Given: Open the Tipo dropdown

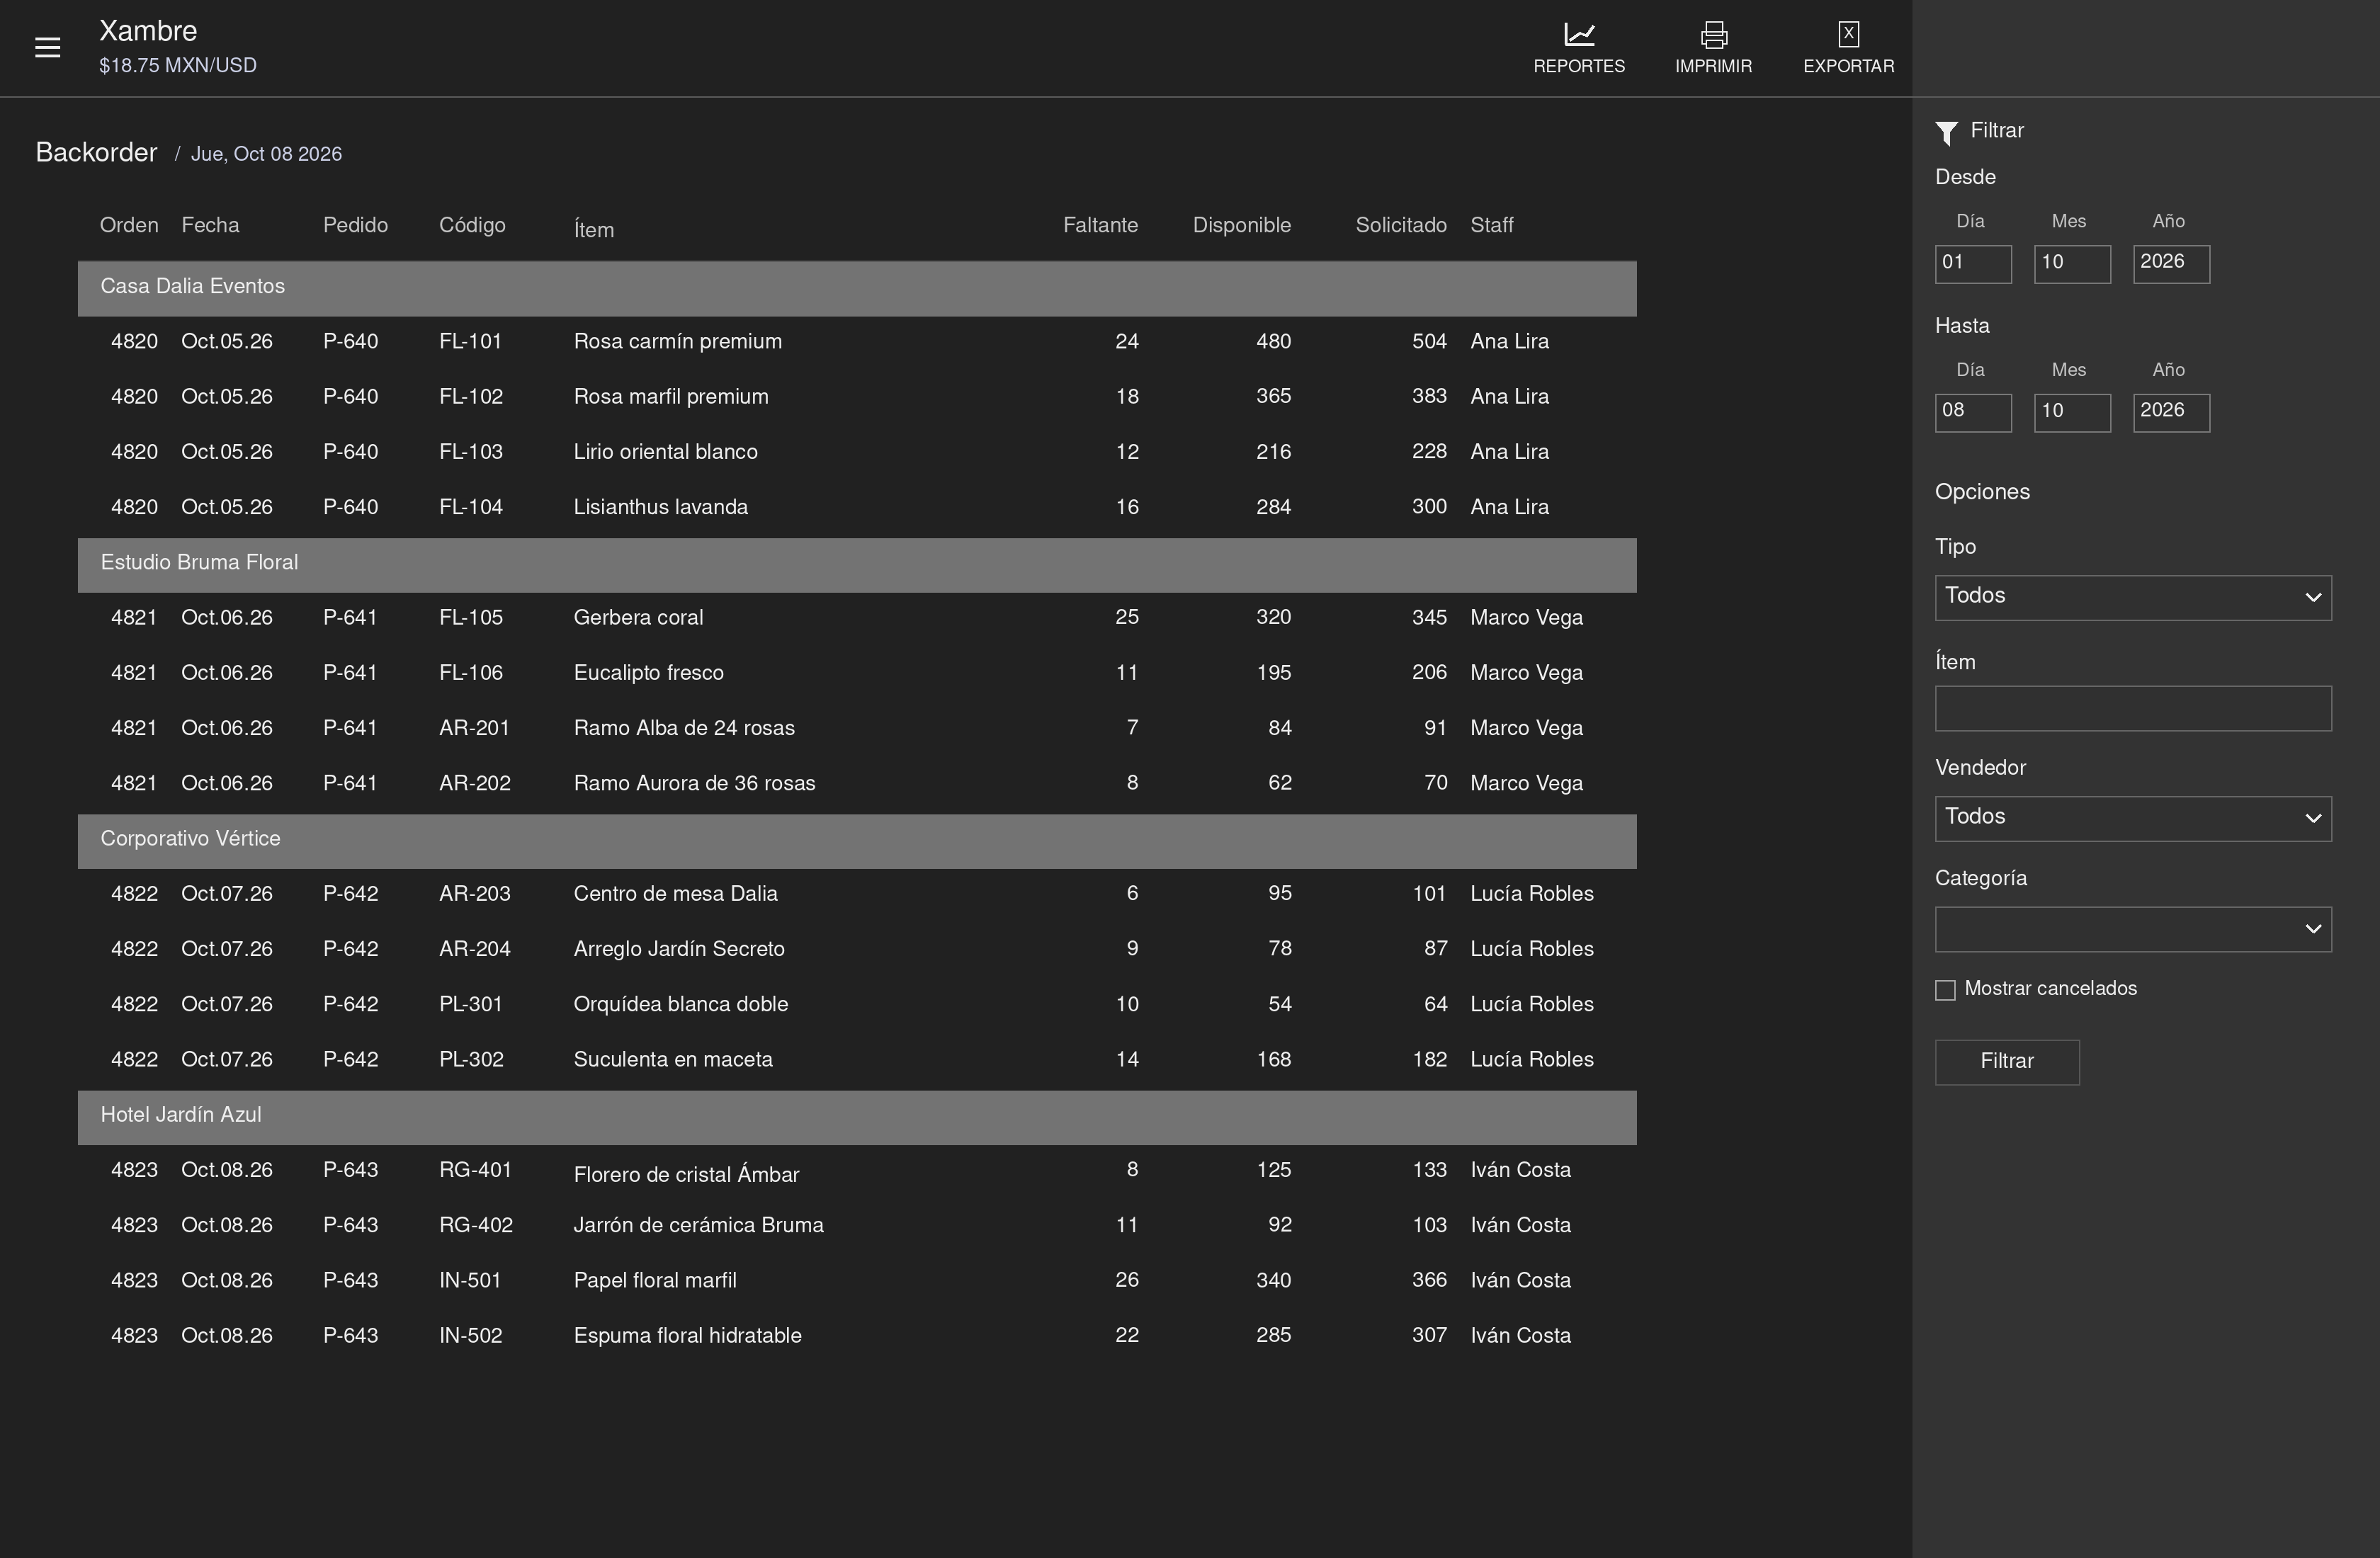Looking at the screenshot, I should [x=2133, y=597].
